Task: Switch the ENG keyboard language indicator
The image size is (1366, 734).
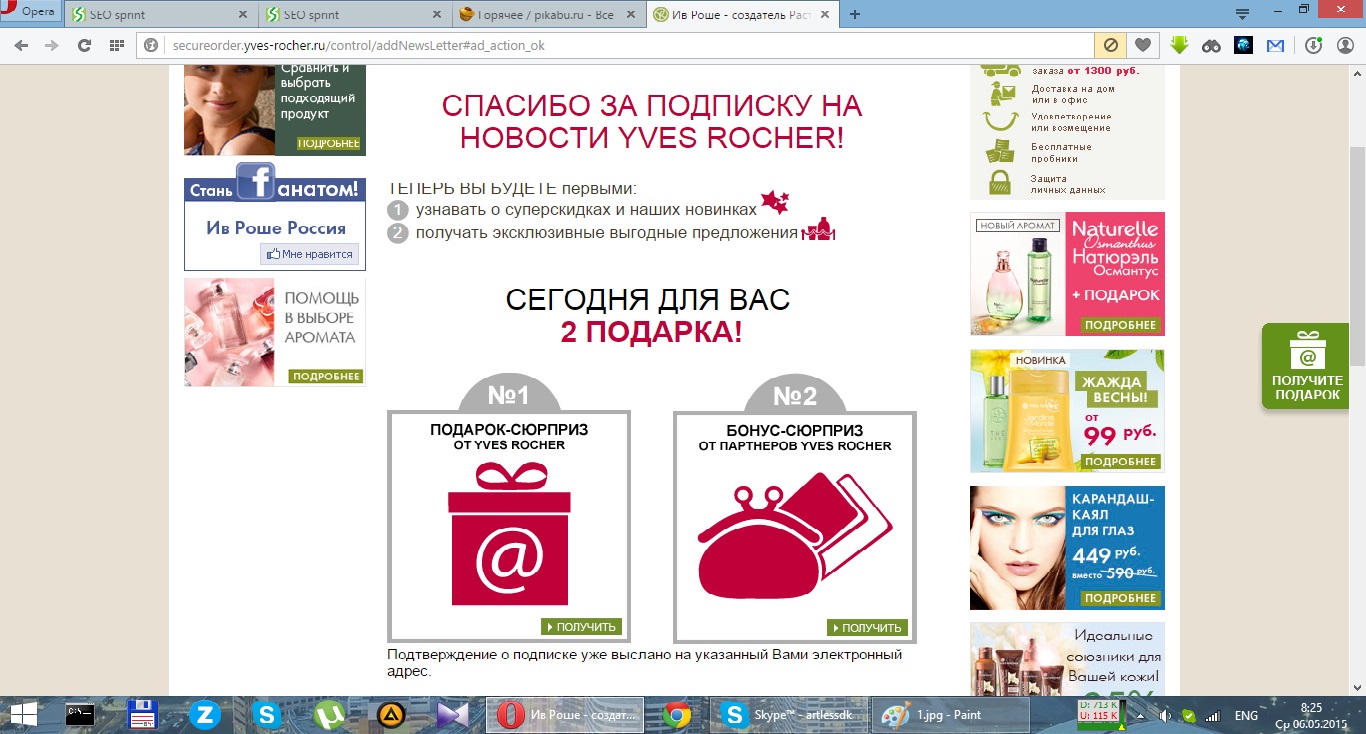Action: (x=1246, y=716)
